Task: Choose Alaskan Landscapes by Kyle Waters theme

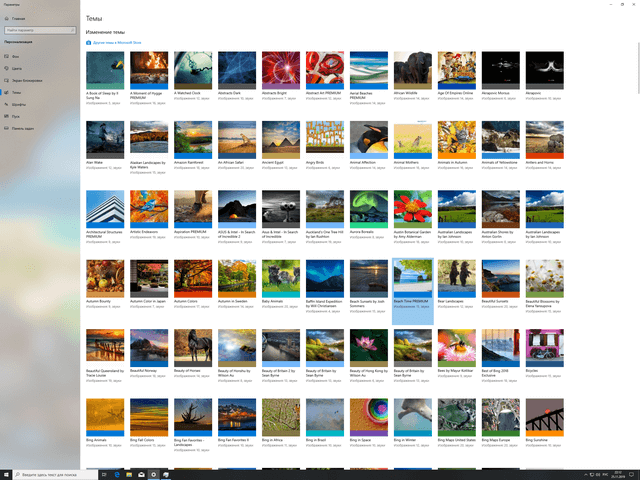Action: [x=149, y=140]
